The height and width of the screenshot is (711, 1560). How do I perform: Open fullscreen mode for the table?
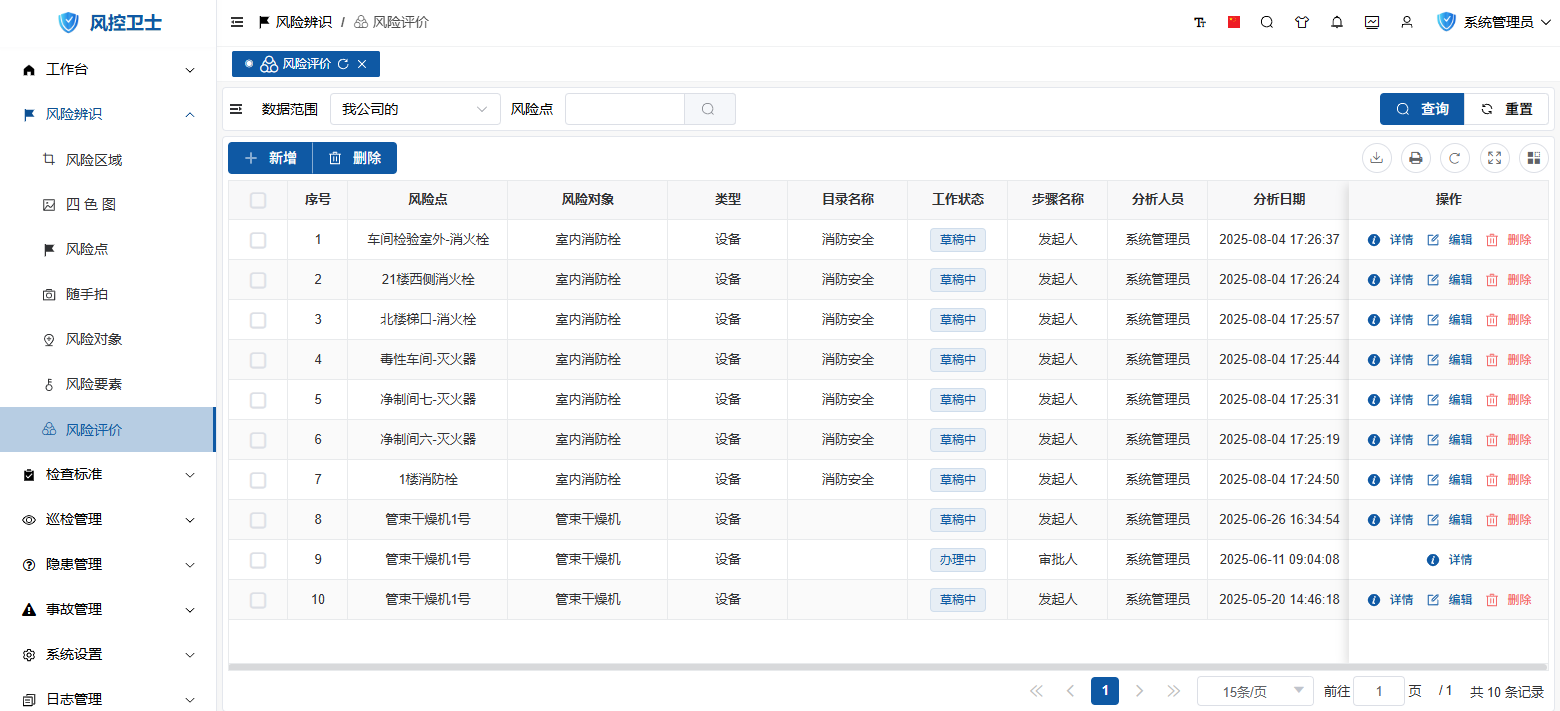pyautogui.click(x=1494, y=158)
